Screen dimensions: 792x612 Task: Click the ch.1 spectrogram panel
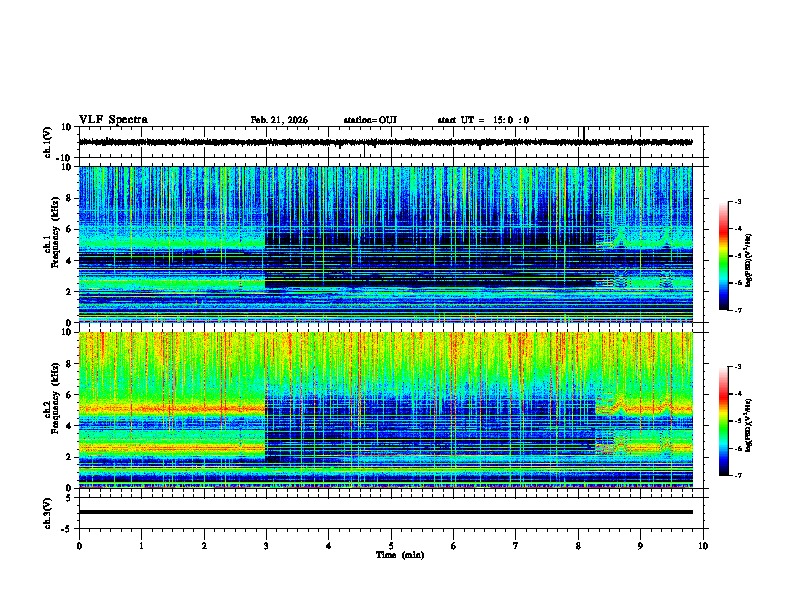[385, 244]
